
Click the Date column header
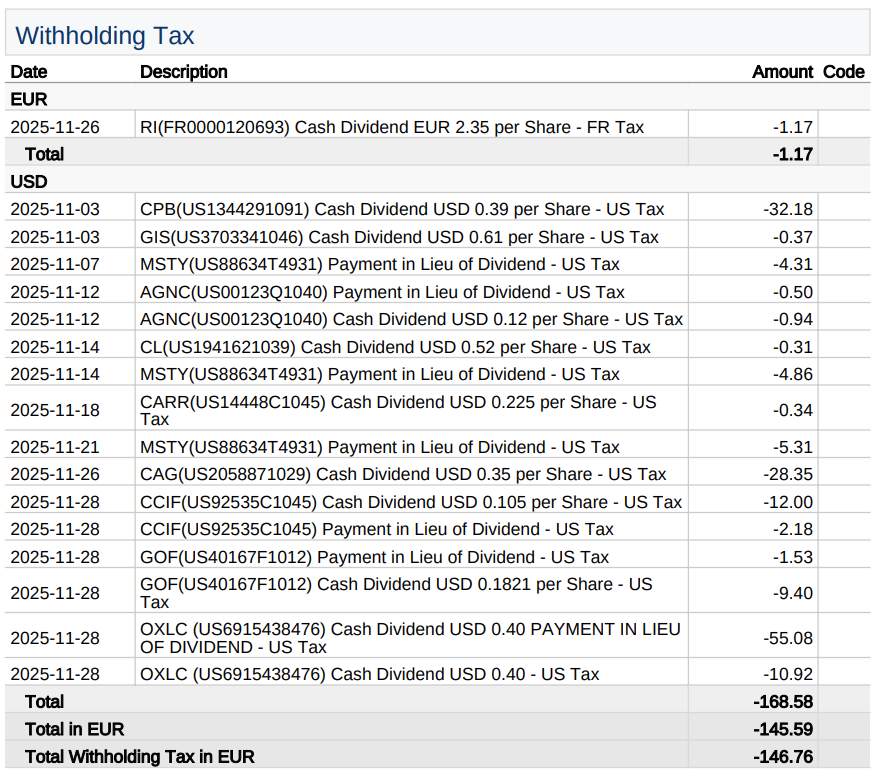(x=29, y=72)
